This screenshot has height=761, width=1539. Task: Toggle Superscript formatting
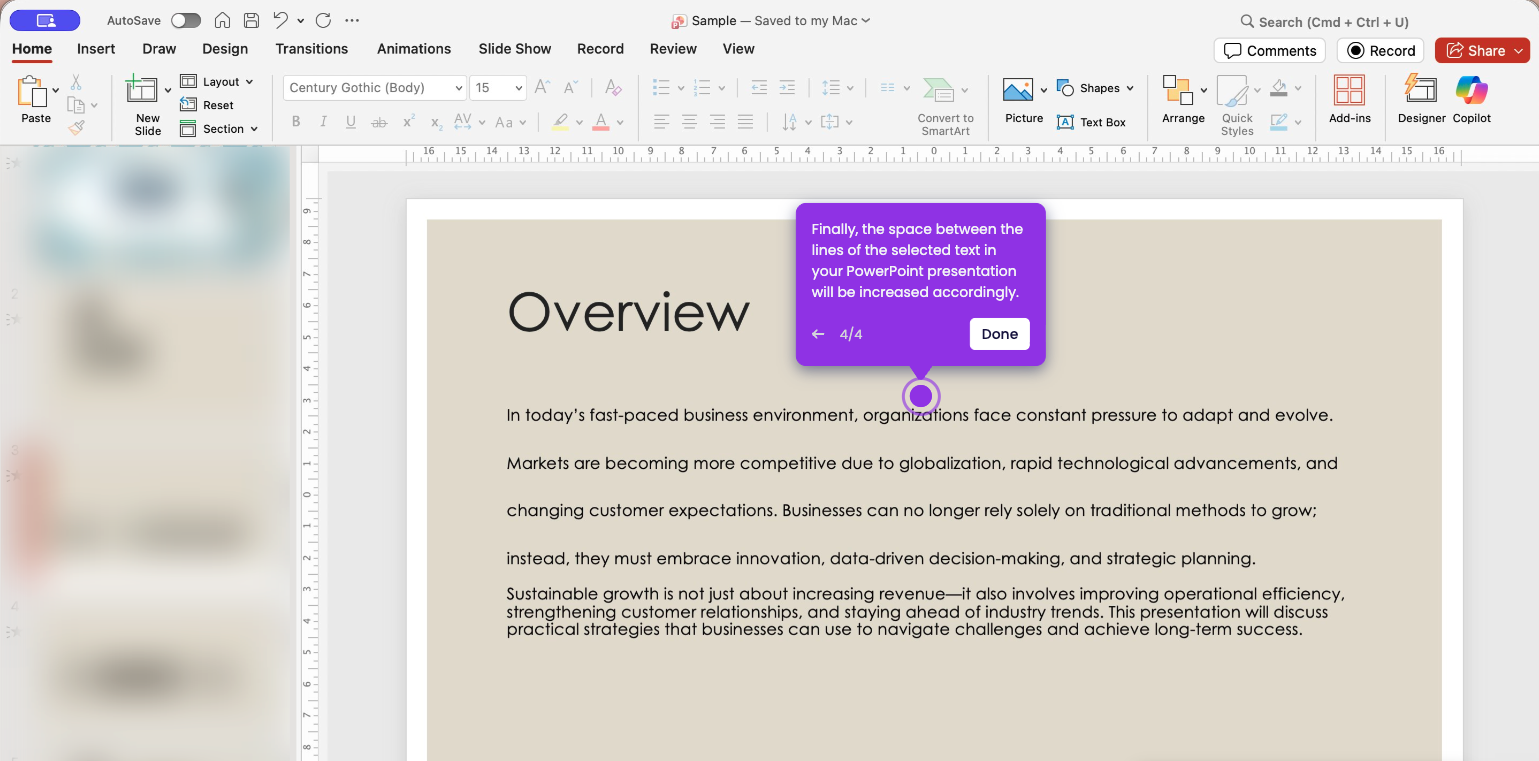coord(408,123)
